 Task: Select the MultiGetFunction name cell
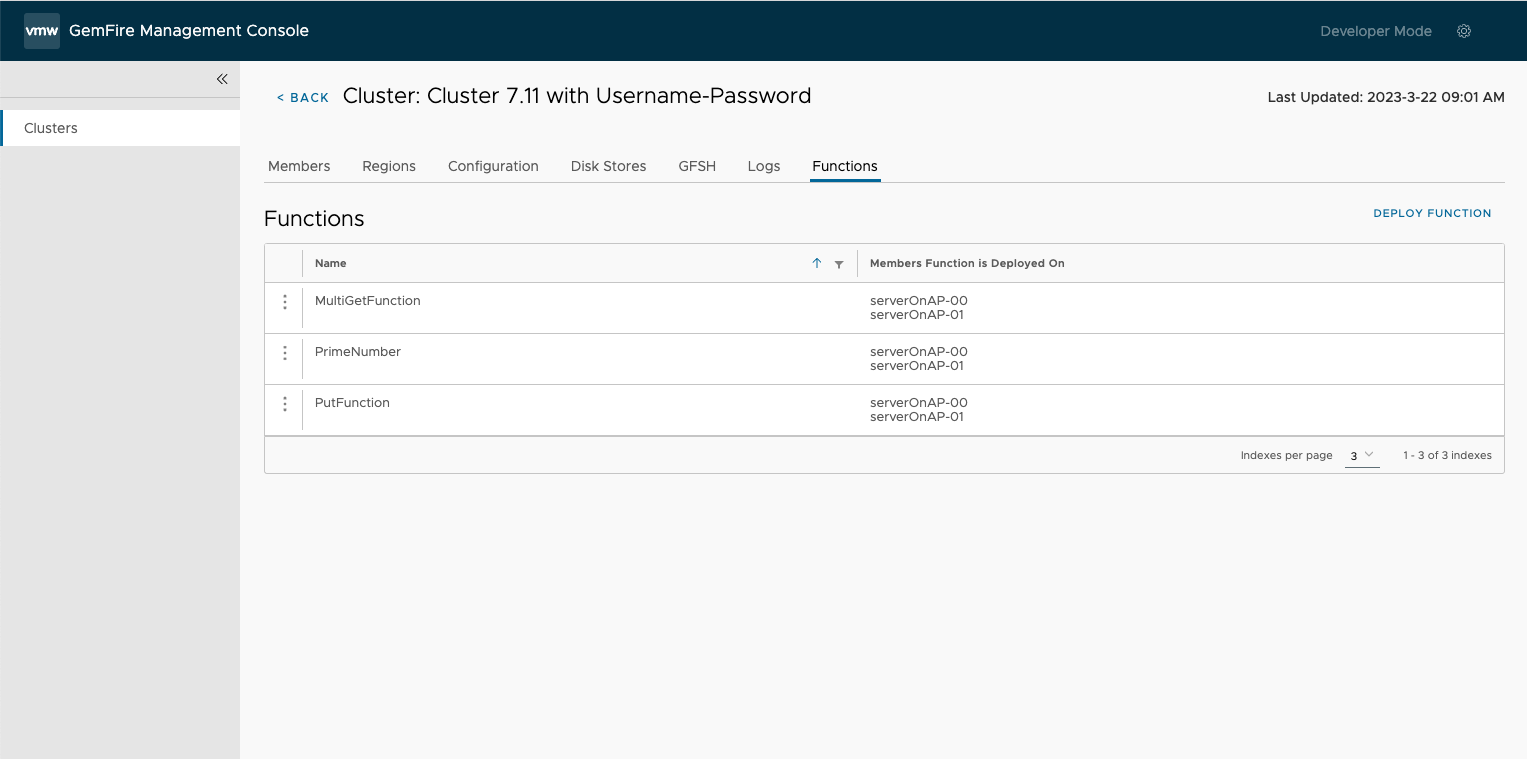point(368,300)
